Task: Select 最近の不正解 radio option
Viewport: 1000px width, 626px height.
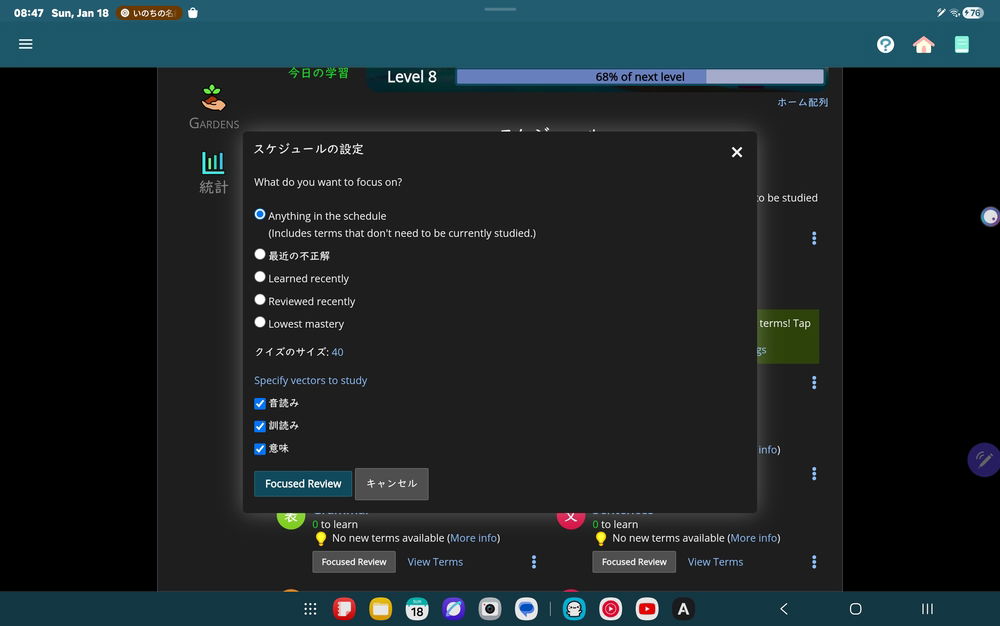Action: pyautogui.click(x=260, y=255)
